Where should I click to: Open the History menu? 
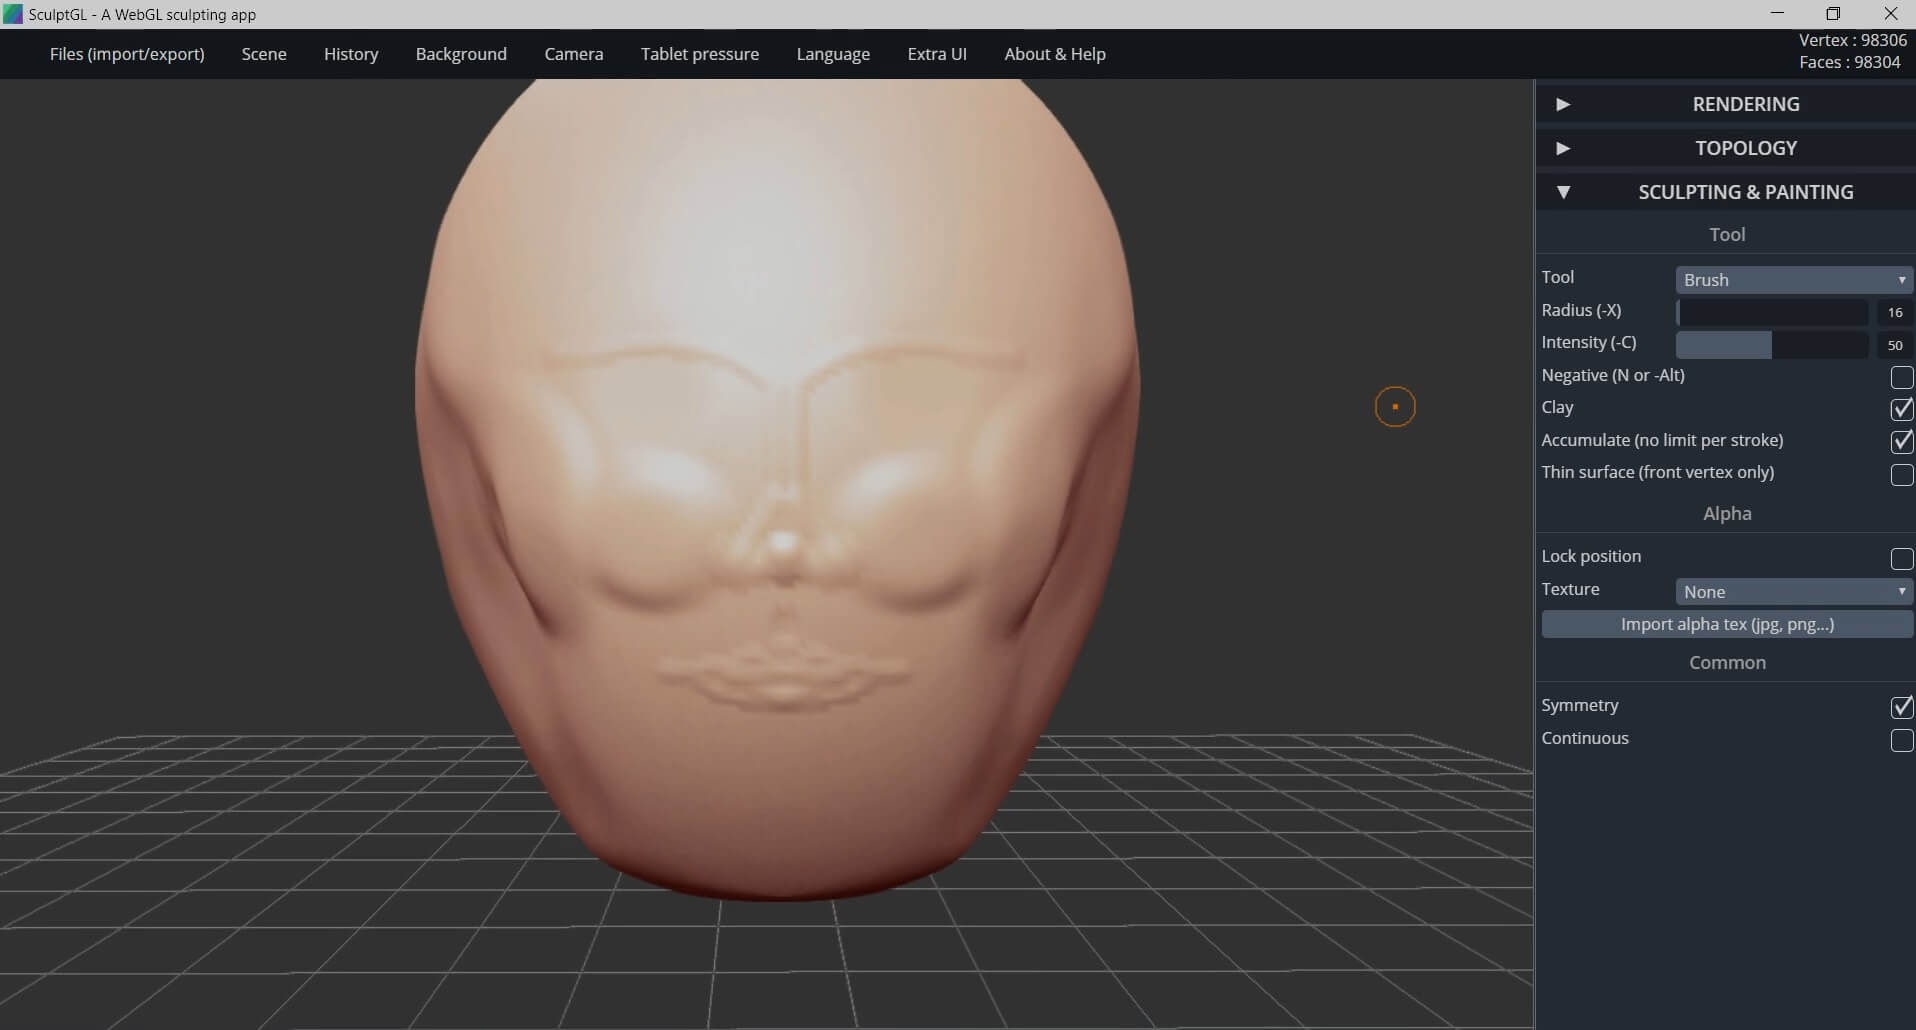351,54
